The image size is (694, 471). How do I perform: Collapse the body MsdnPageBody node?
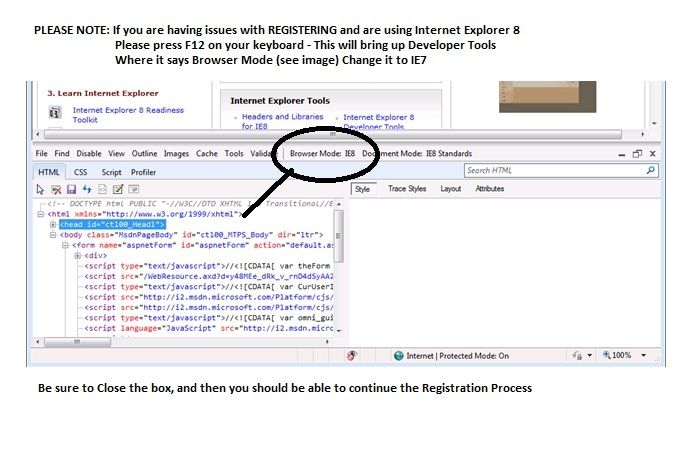(x=53, y=235)
